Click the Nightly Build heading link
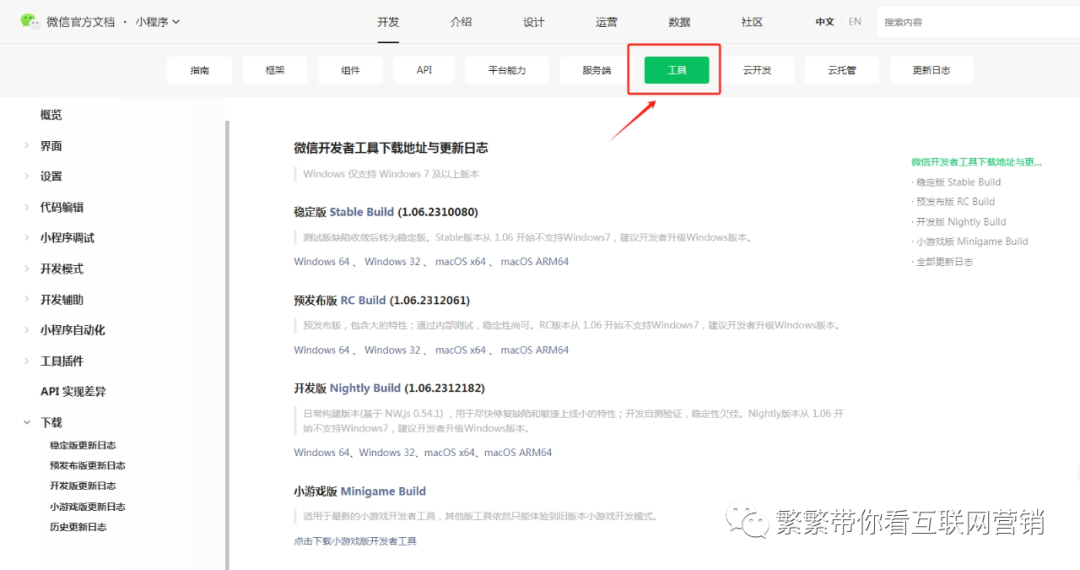Viewport: 1080px width, 570px height. coord(365,388)
